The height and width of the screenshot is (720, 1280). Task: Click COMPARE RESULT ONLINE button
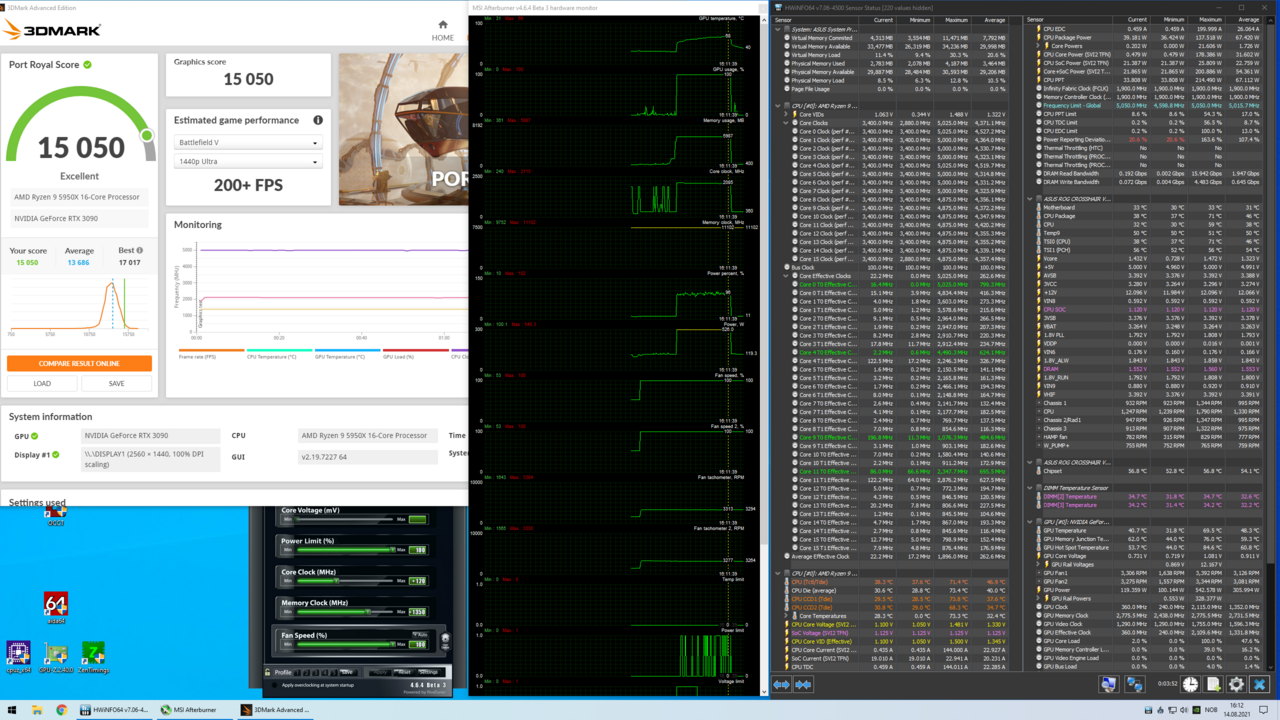point(79,364)
